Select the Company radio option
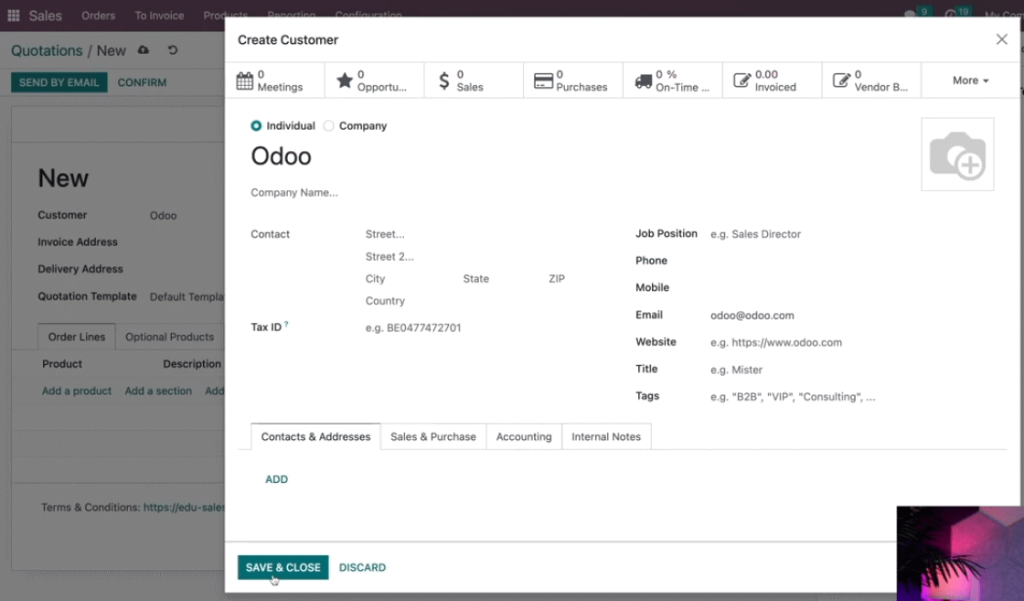The width and height of the screenshot is (1024, 601). (329, 125)
